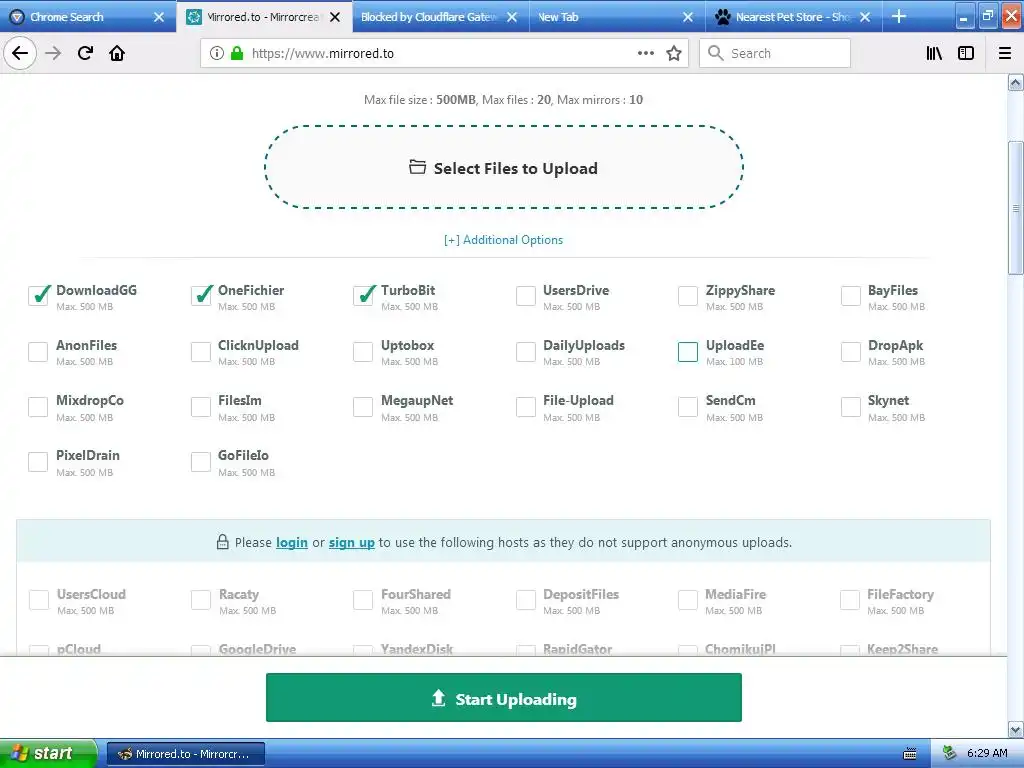Viewport: 1024px width, 768px height.
Task: Click the network tray icon beside clock
Action: pos(950,754)
